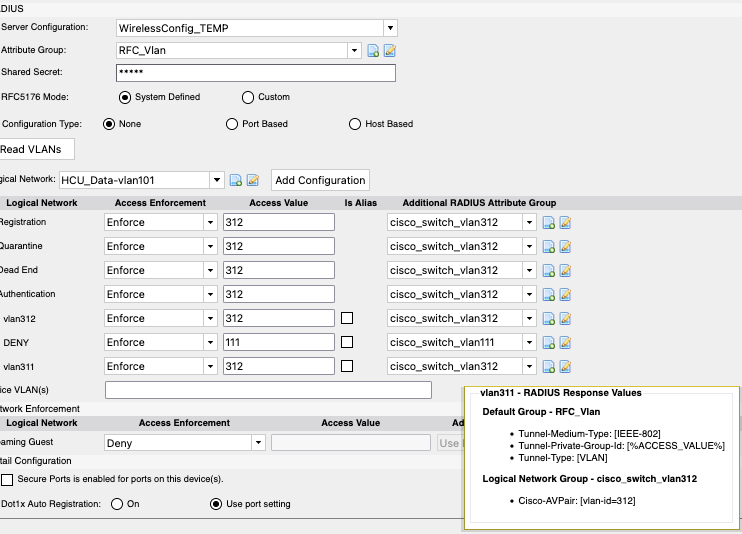Add RADIUS attribute group for Authentication row
742x534 pixels.
coord(549,294)
